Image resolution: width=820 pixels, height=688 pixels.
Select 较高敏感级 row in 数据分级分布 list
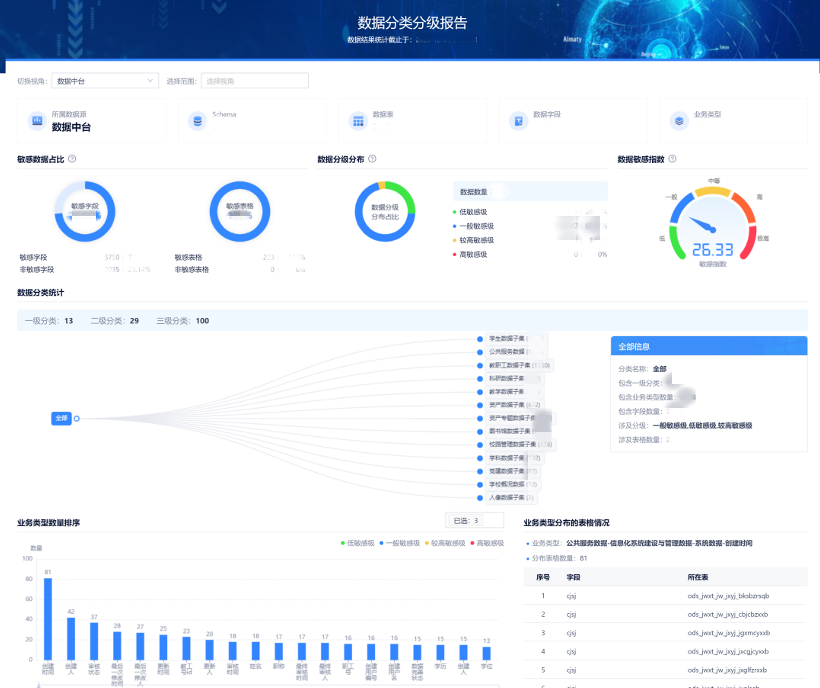pyautogui.click(x=530, y=240)
